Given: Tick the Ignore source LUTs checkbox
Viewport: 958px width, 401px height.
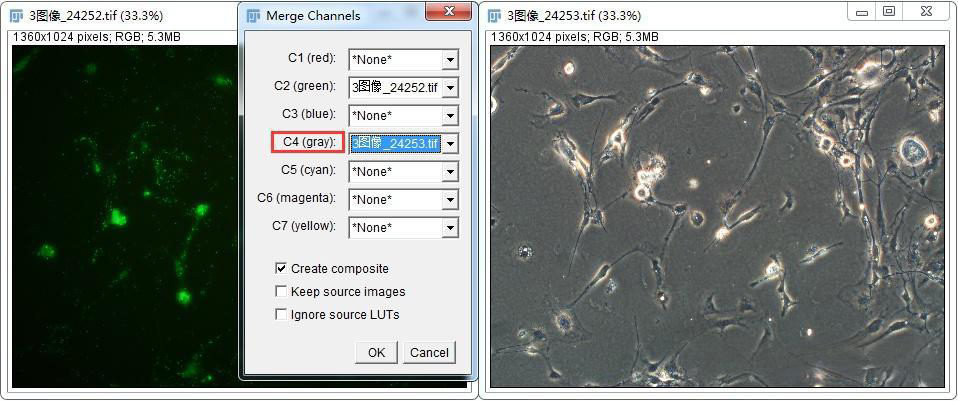Looking at the screenshot, I should 281,314.
